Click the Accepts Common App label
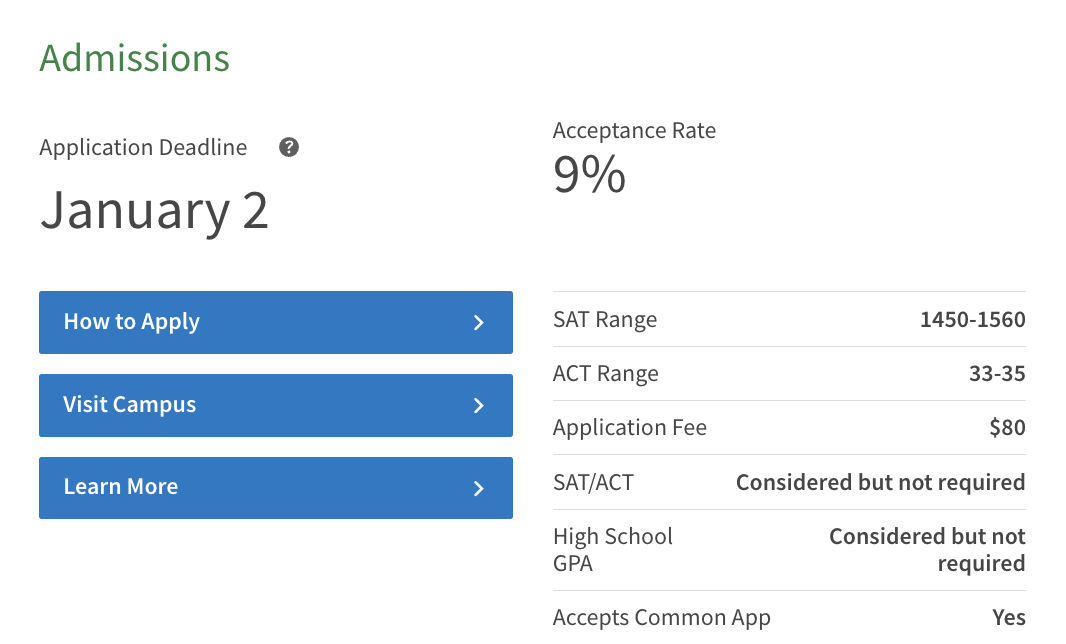Viewport: 1066px width, 644px height. pos(661,617)
